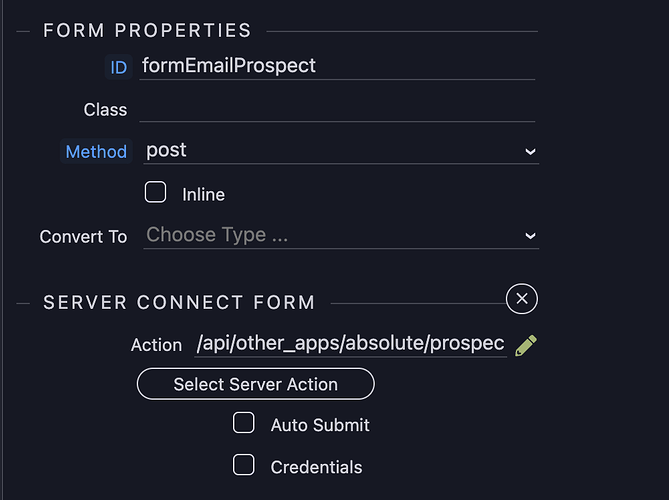This screenshot has width=669, height=500.
Task: Check the Credentials checkbox
Action: [244, 464]
